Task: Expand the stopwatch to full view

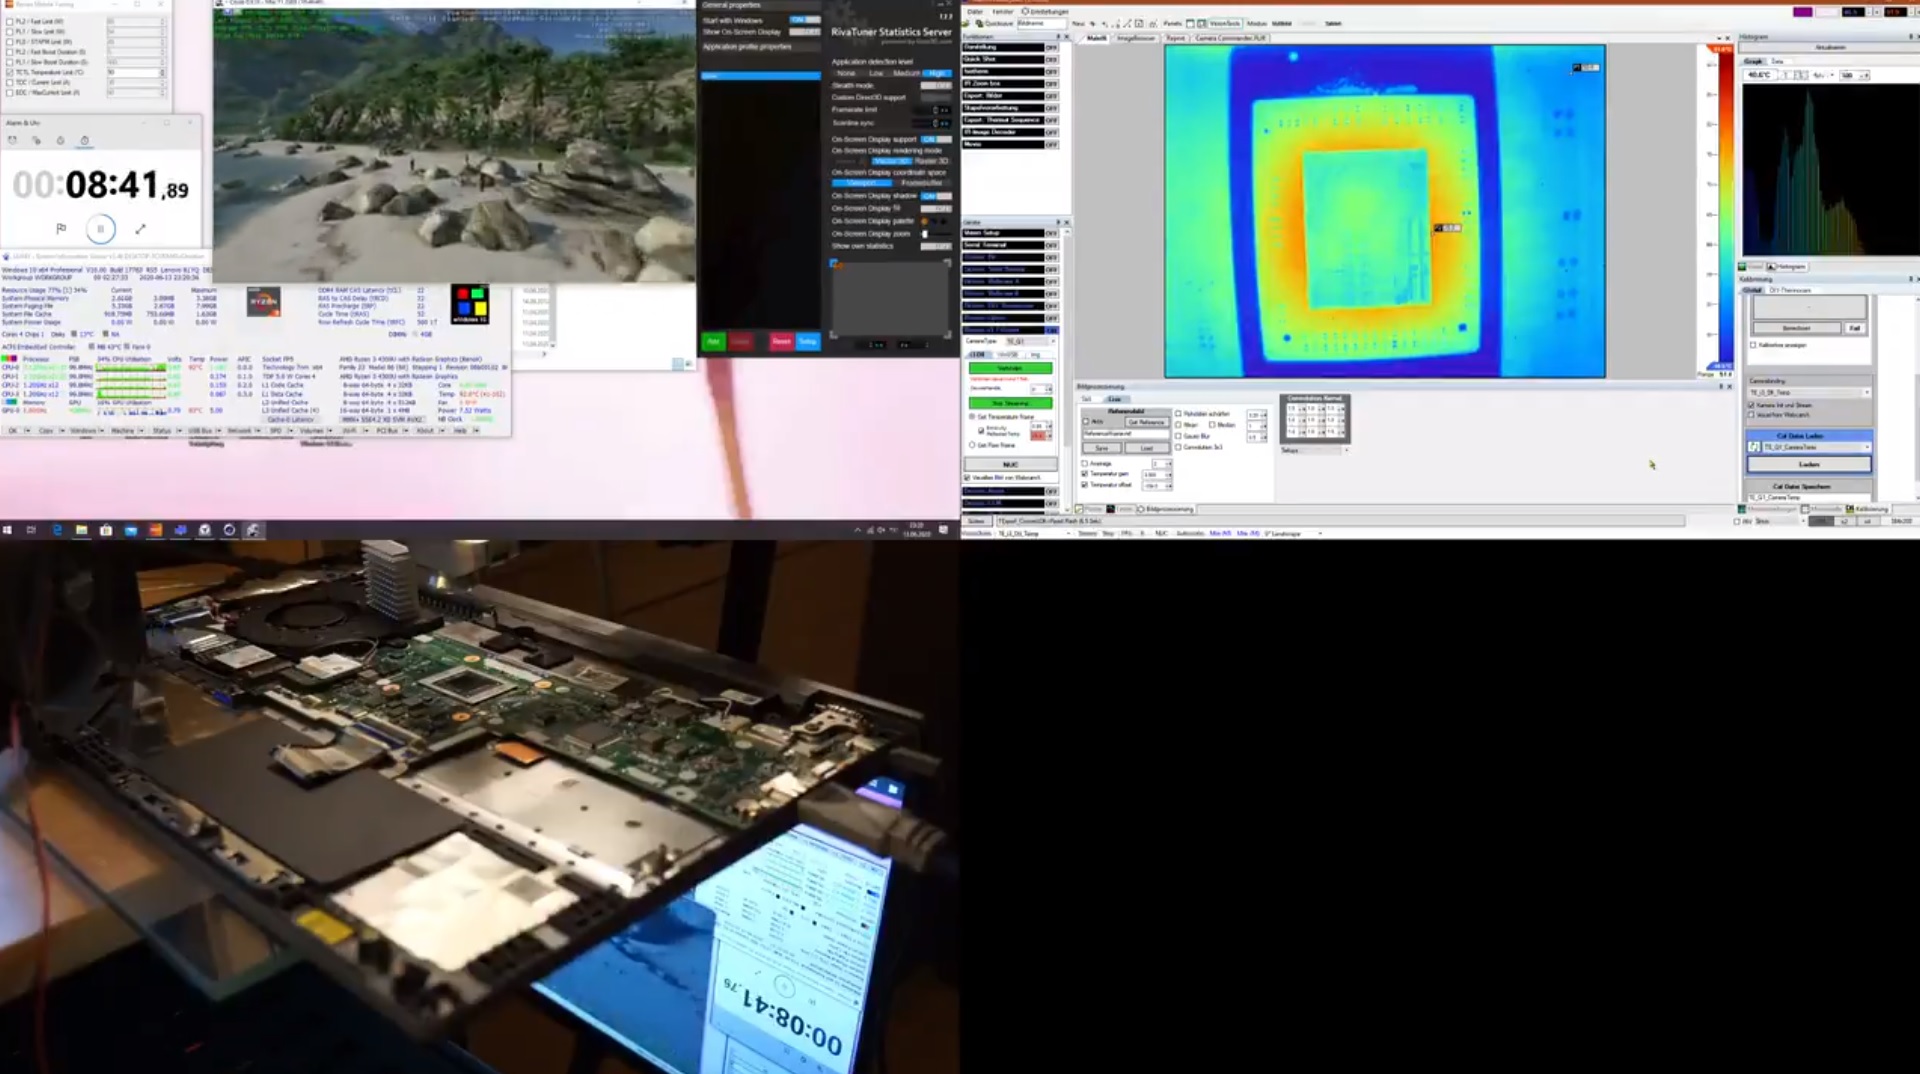Action: pos(140,228)
